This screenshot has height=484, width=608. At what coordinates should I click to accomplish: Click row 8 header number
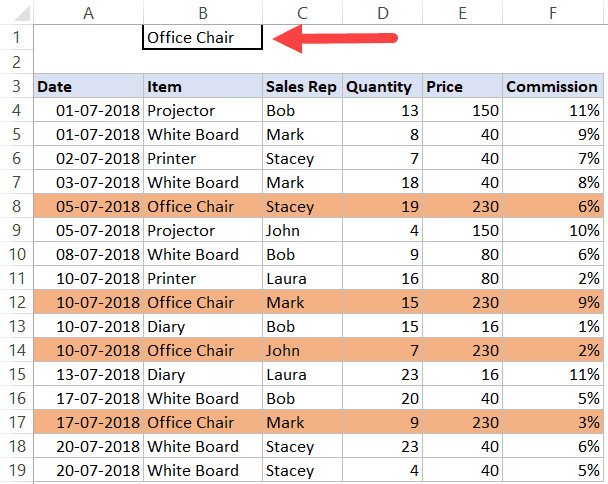pyautogui.click(x=17, y=207)
